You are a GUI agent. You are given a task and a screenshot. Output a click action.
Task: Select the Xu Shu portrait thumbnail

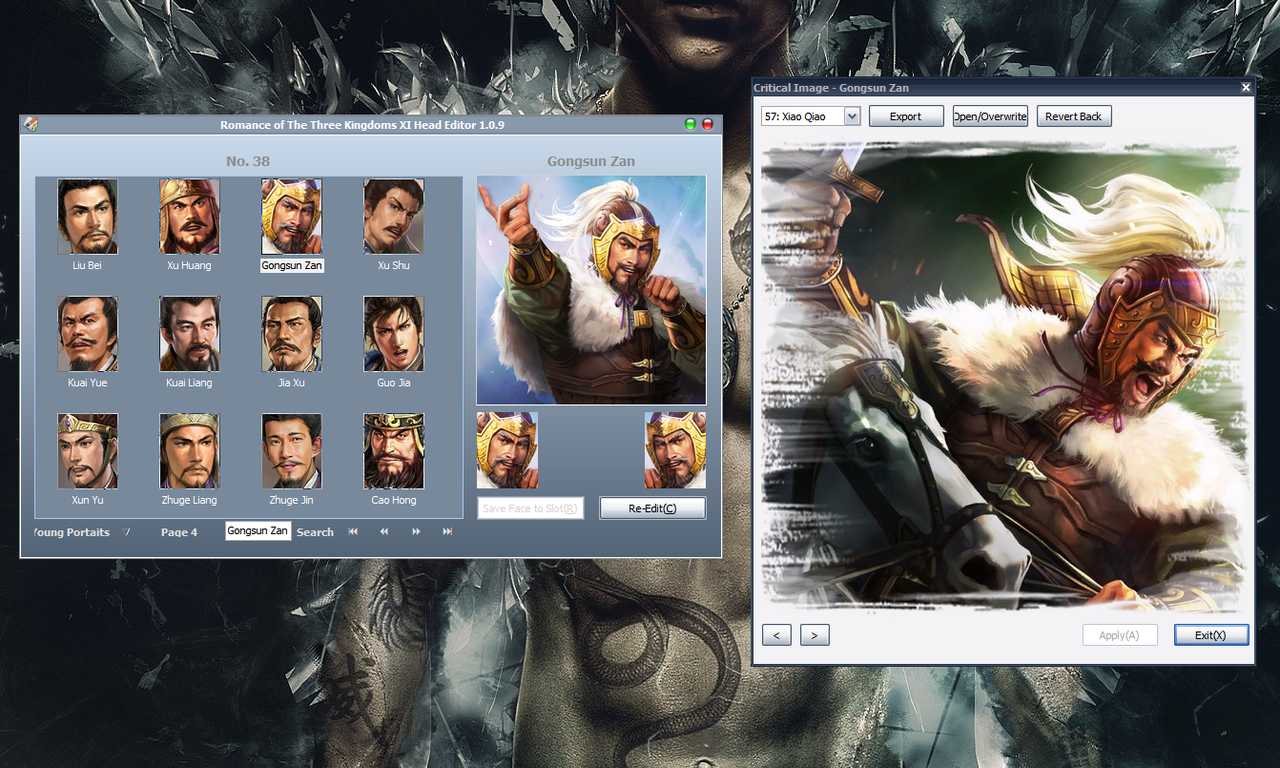click(393, 216)
